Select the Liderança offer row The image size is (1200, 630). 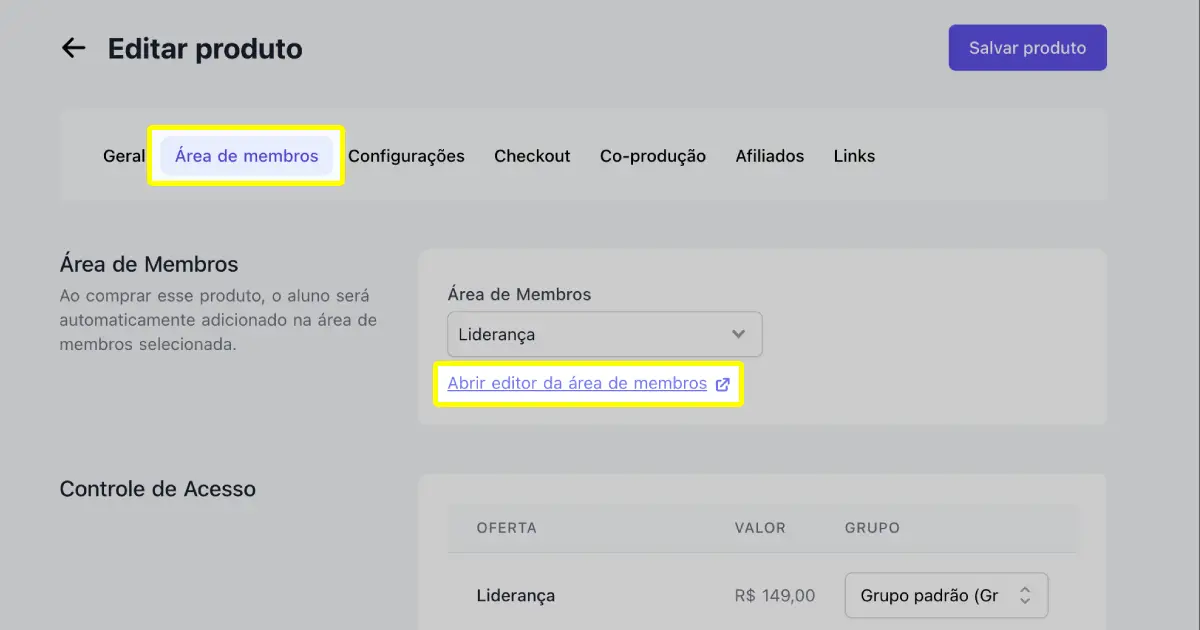coord(516,595)
